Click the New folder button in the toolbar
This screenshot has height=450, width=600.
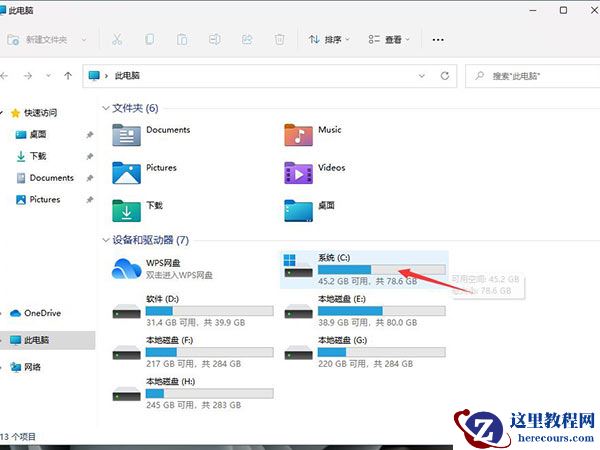37,39
